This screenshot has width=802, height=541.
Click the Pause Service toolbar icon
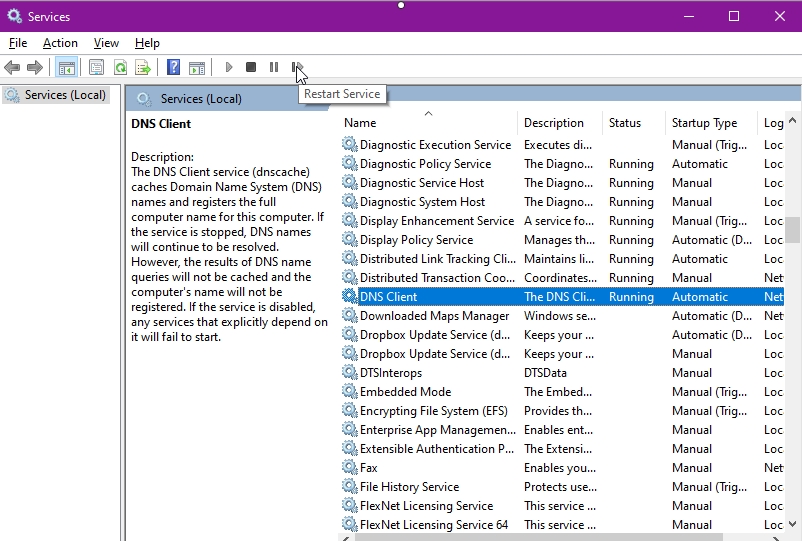(274, 67)
